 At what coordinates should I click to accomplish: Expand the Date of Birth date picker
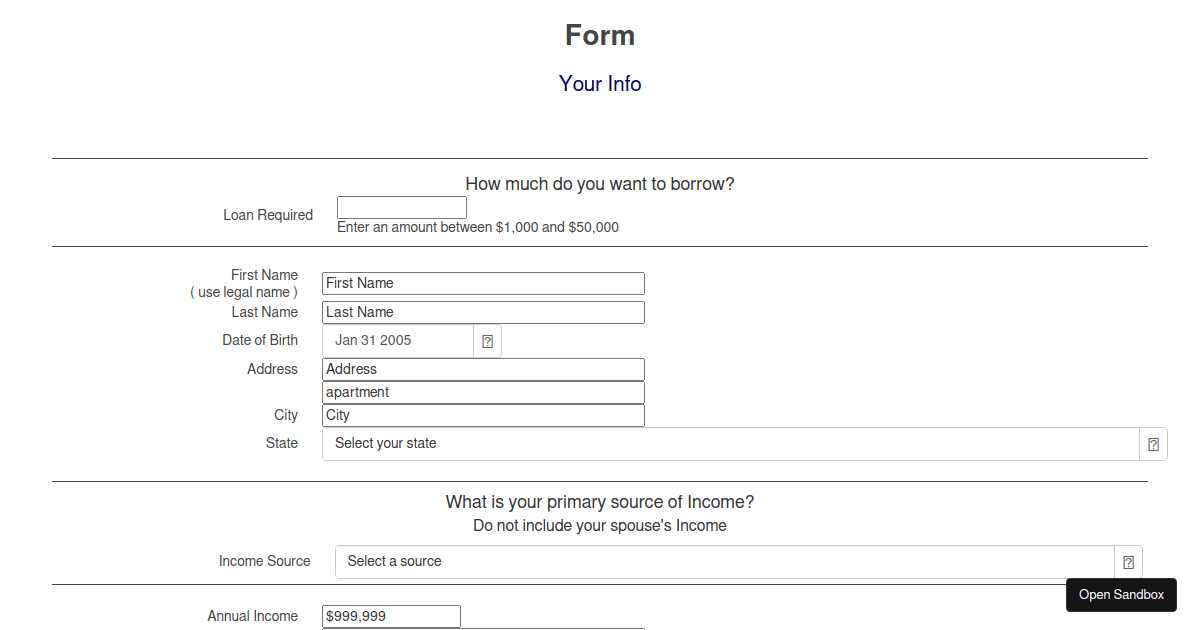[x=487, y=340]
